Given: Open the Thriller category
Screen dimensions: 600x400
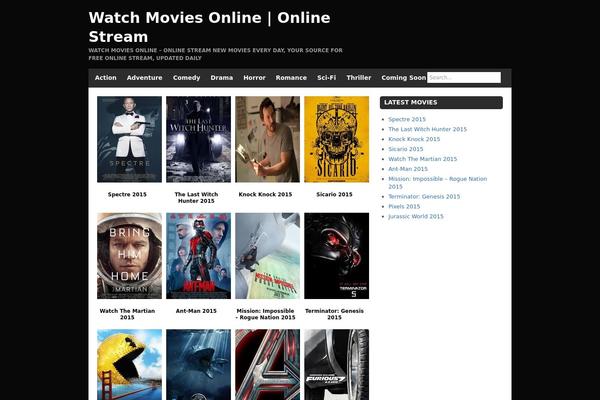Looking at the screenshot, I should pos(359,78).
